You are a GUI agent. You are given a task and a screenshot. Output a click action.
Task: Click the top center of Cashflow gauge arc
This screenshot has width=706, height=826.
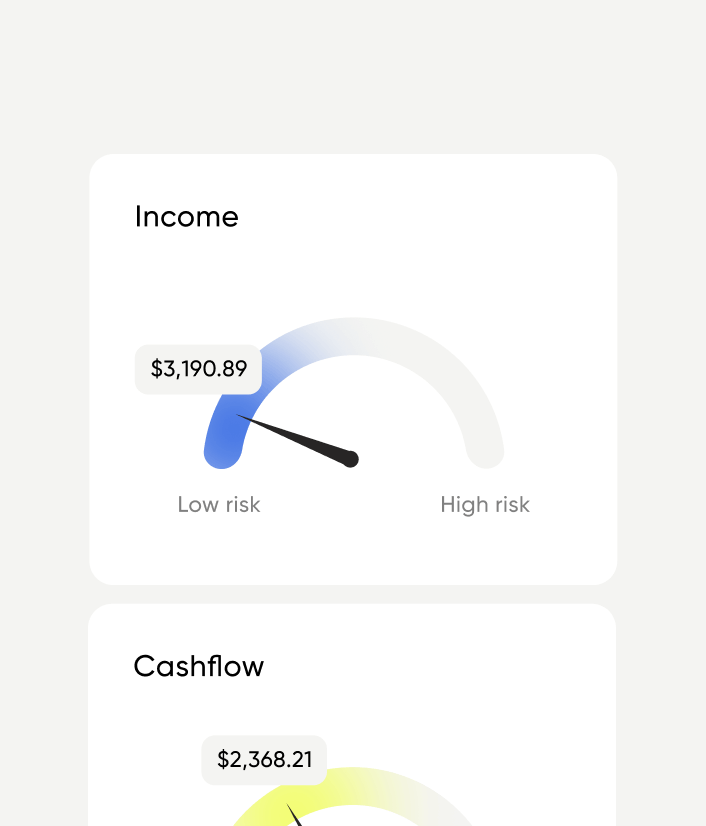[x=353, y=785]
